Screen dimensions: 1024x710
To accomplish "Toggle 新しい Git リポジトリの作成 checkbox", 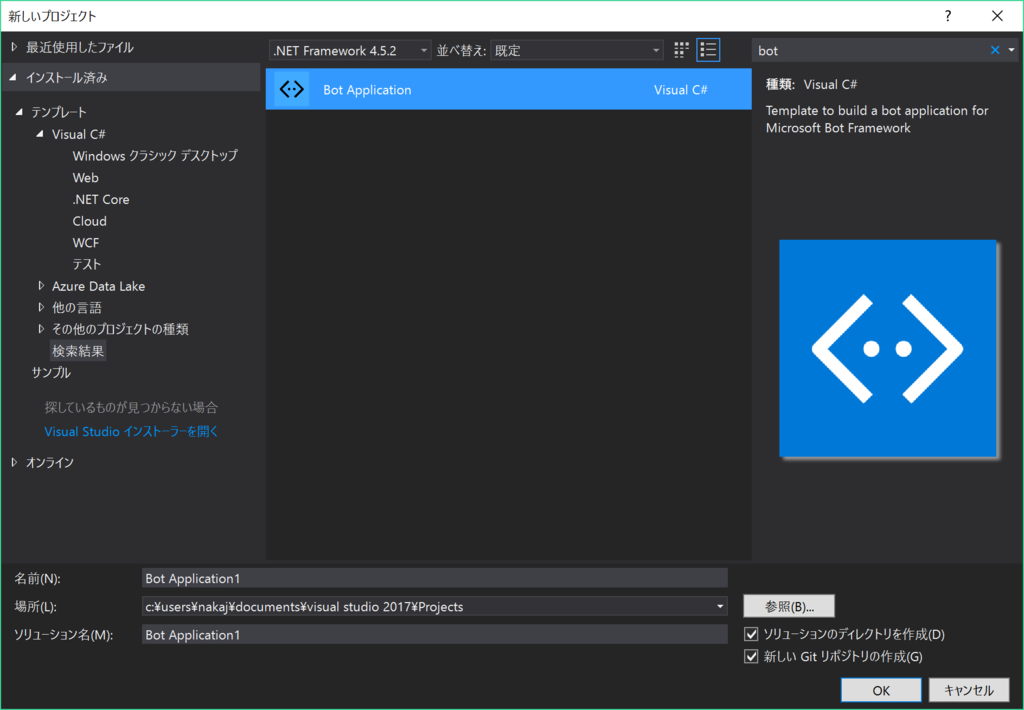I will [x=751, y=656].
